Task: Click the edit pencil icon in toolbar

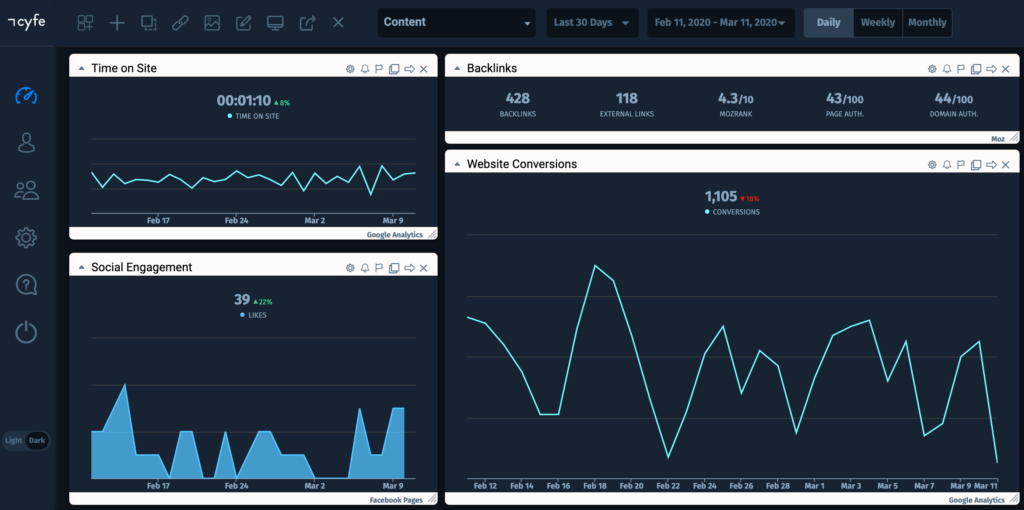Action: pyautogui.click(x=244, y=23)
